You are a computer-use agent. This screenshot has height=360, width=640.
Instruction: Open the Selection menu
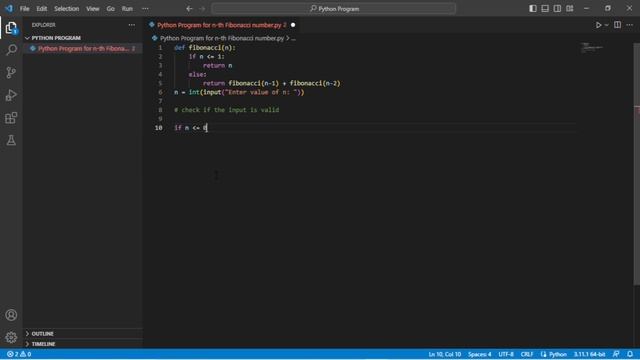tap(67, 9)
